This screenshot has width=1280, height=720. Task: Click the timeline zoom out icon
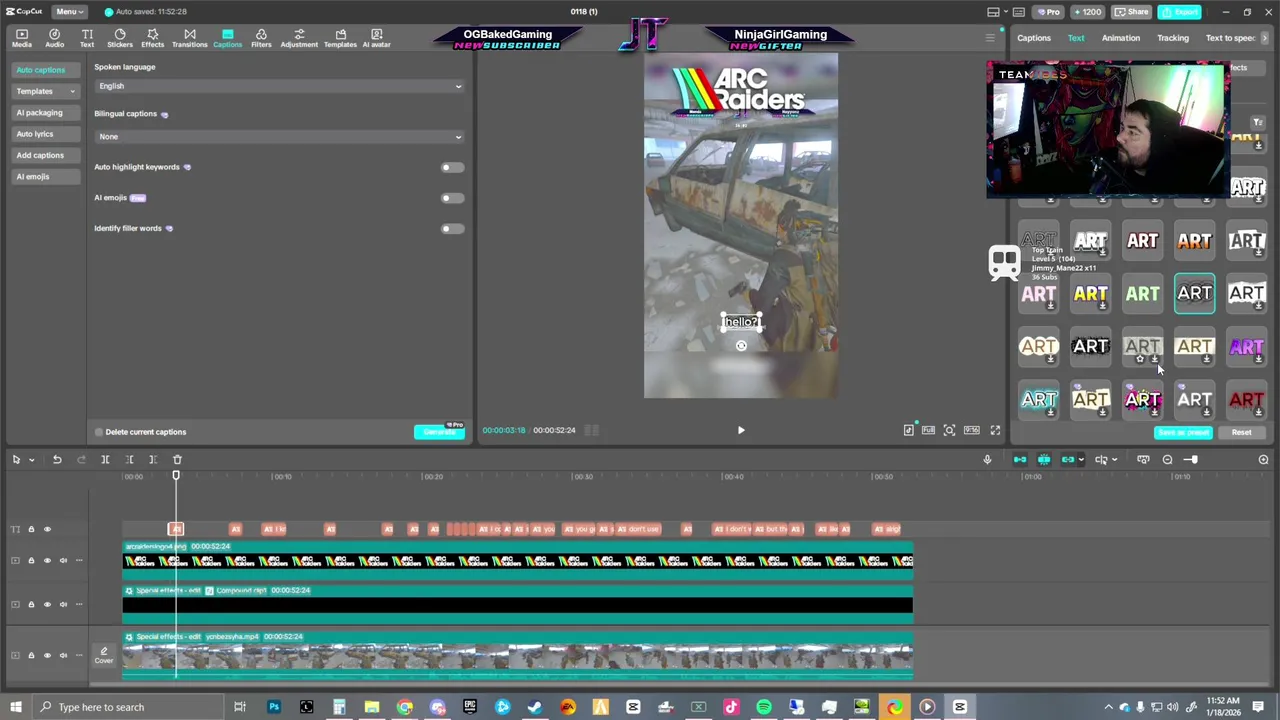(x=1167, y=459)
